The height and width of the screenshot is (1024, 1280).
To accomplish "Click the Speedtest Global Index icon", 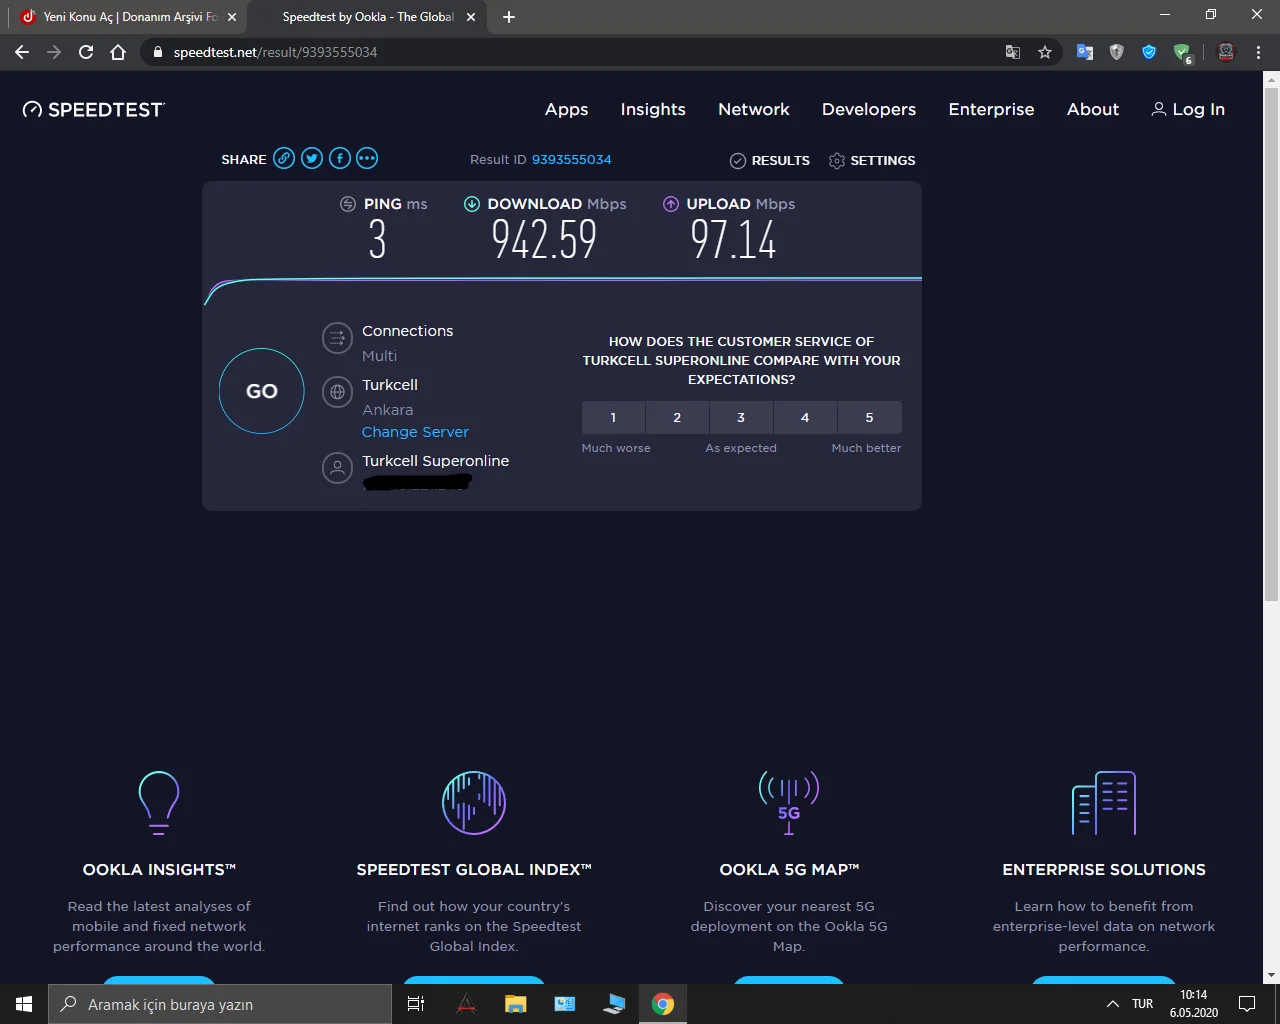I will [474, 802].
